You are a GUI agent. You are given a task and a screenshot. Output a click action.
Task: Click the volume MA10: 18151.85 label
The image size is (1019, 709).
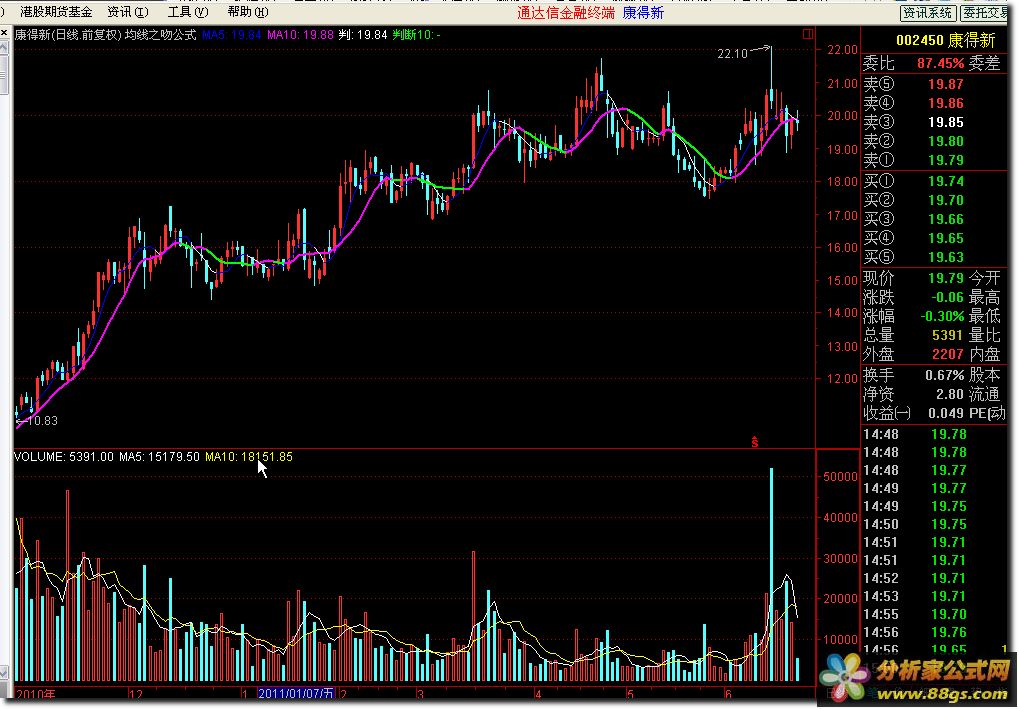point(249,457)
